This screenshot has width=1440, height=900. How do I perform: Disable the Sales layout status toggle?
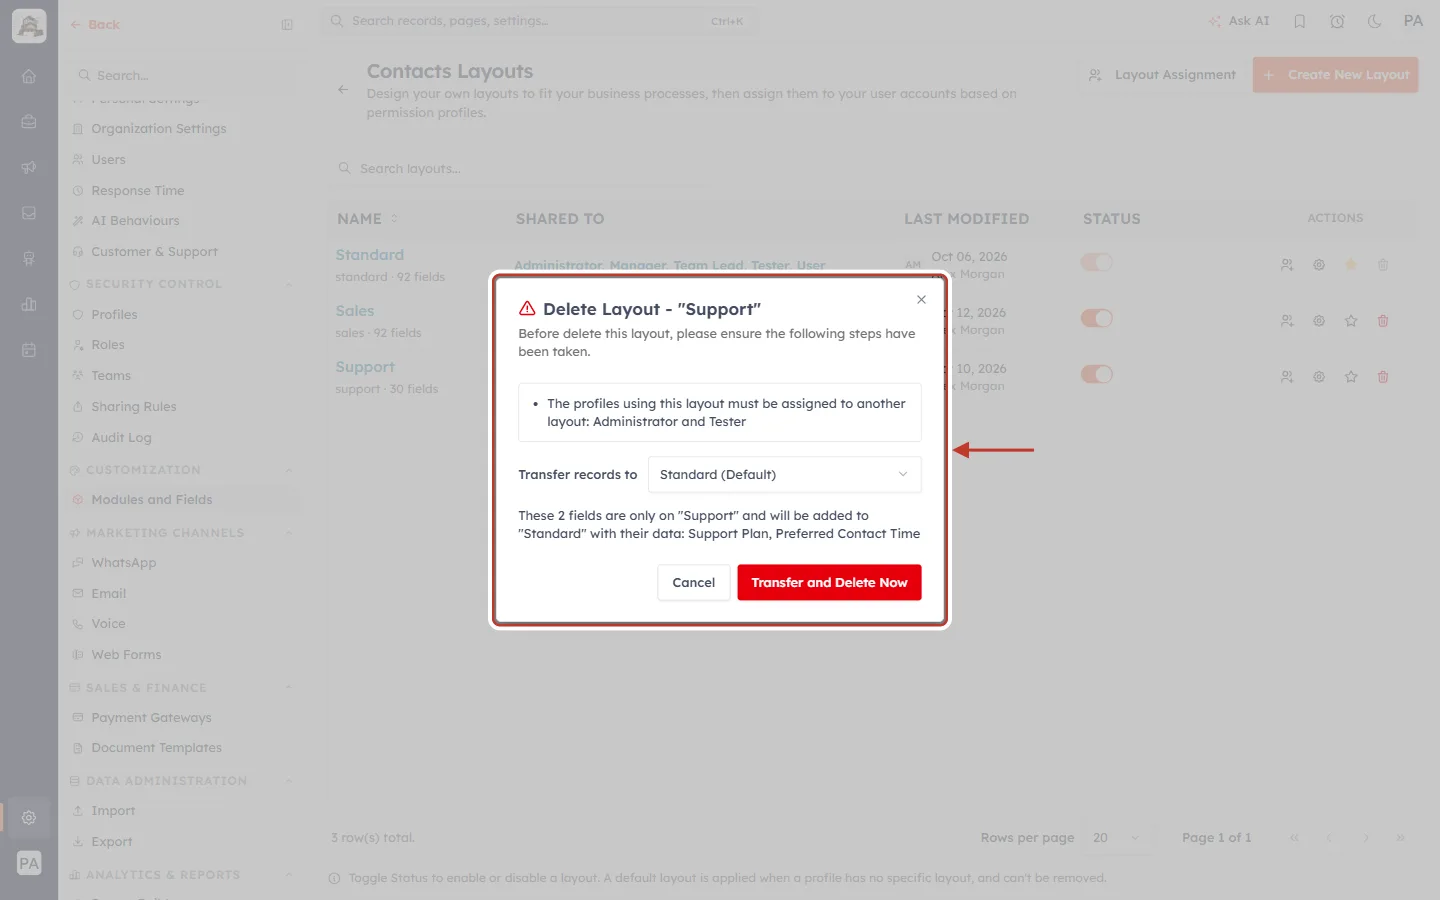(x=1096, y=318)
